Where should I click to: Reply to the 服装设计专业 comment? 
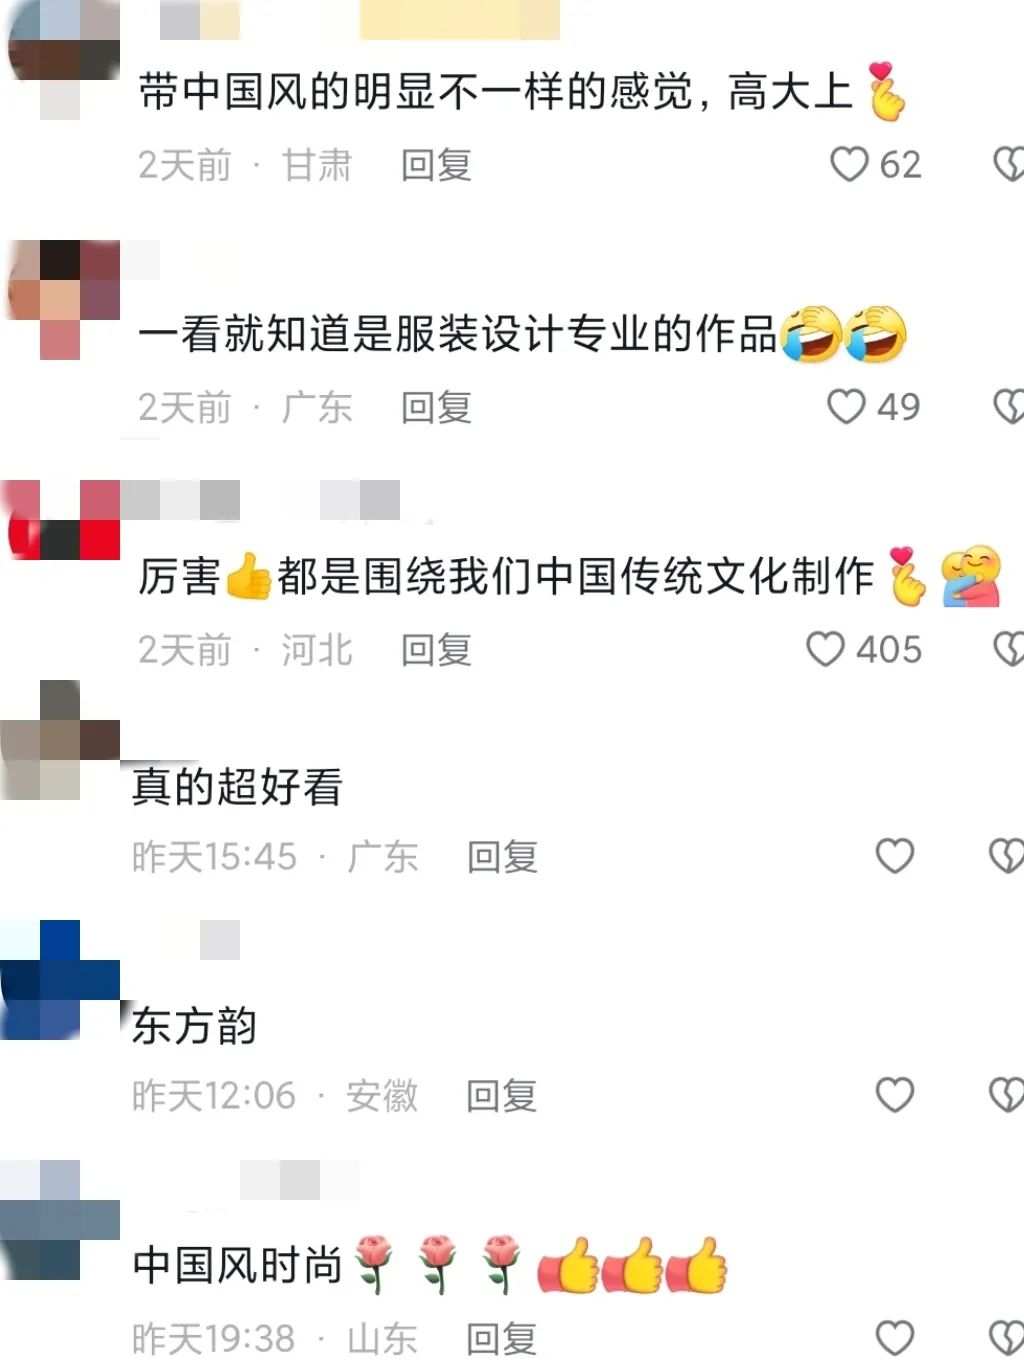coord(436,407)
